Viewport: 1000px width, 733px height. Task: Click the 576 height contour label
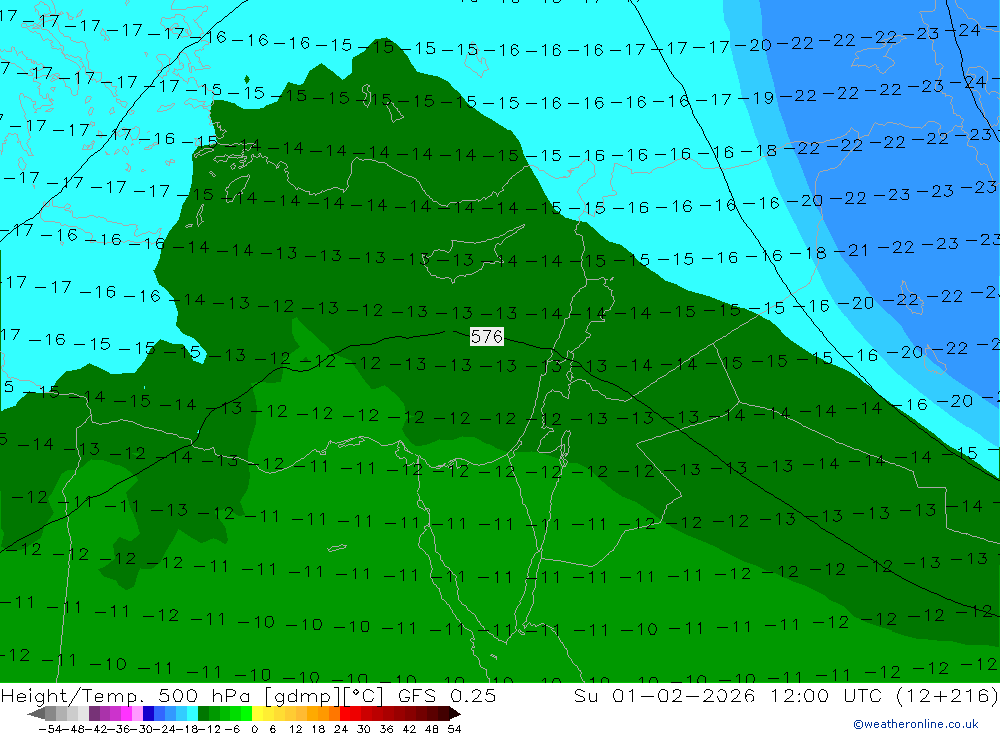(487, 336)
